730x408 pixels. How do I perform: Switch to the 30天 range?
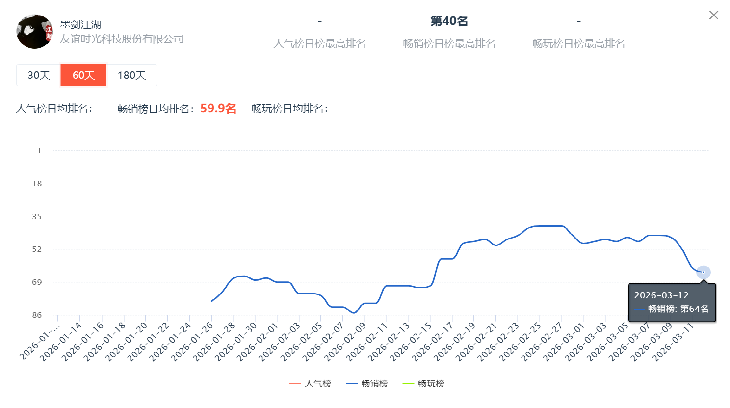(x=38, y=75)
